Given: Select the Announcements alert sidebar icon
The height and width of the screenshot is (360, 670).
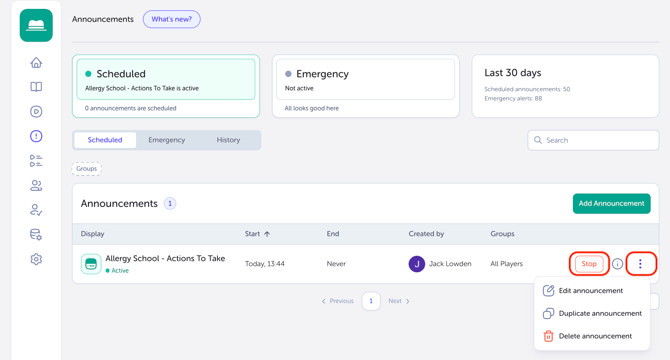Looking at the screenshot, I should pos(36,136).
